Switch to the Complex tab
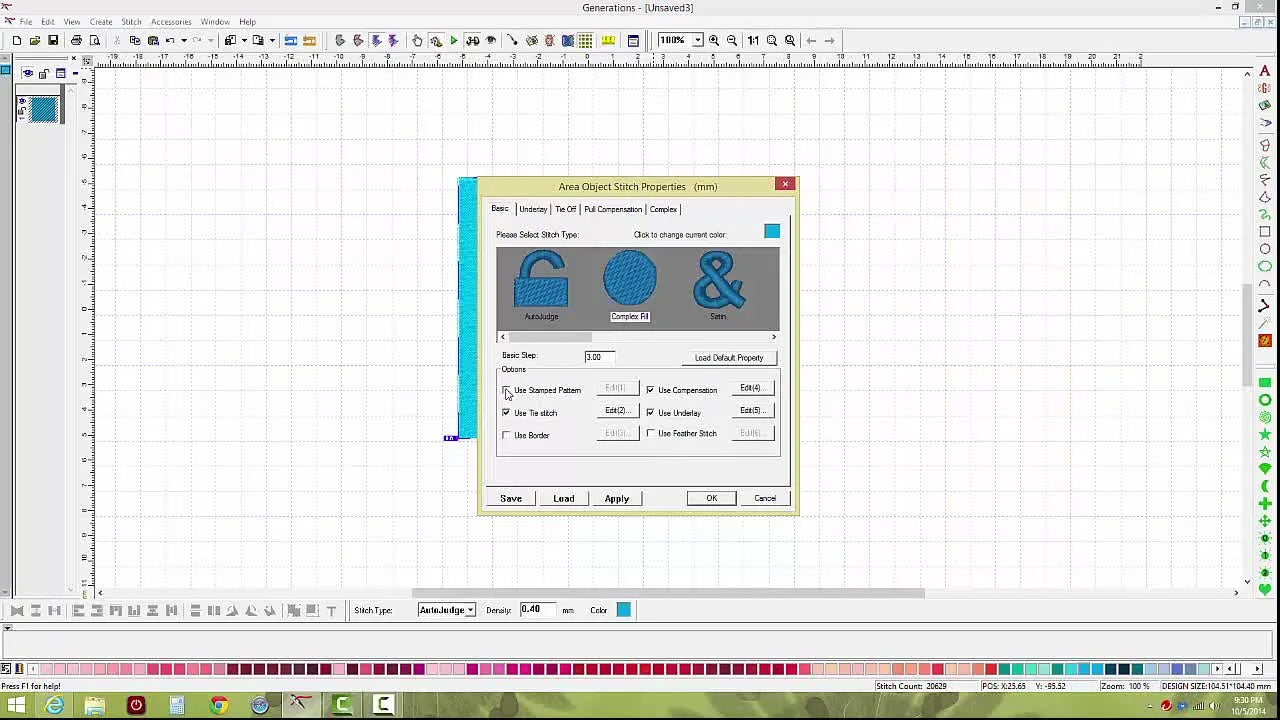The image size is (1280, 720). 663,209
